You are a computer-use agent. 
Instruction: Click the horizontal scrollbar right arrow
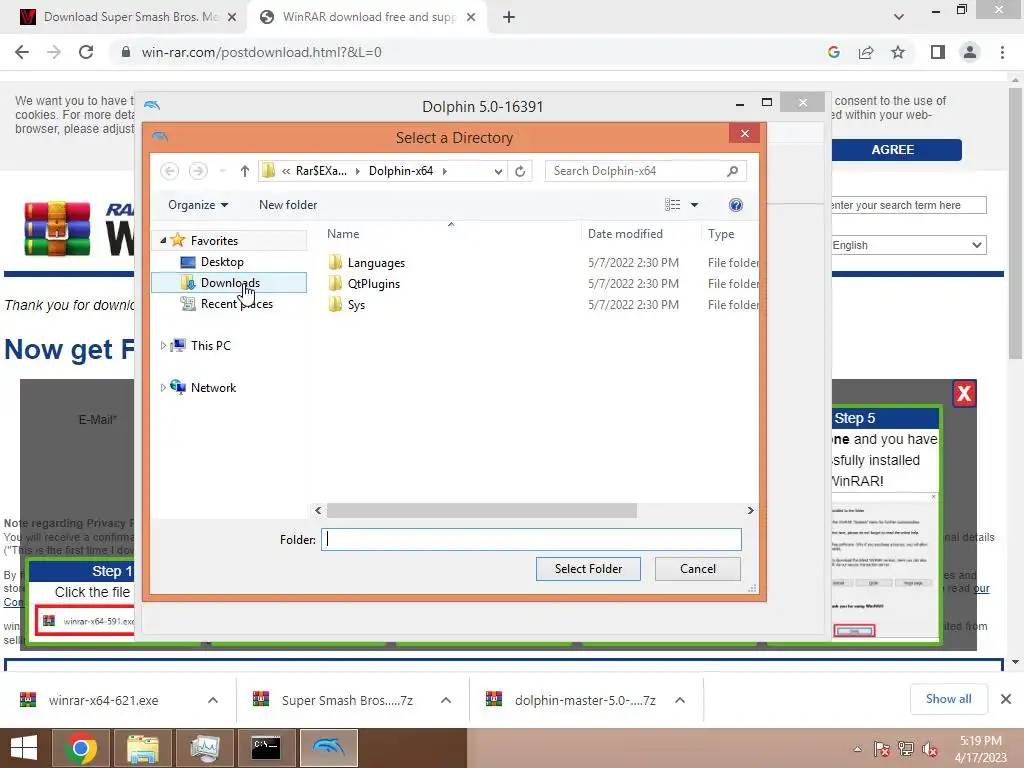click(x=750, y=511)
